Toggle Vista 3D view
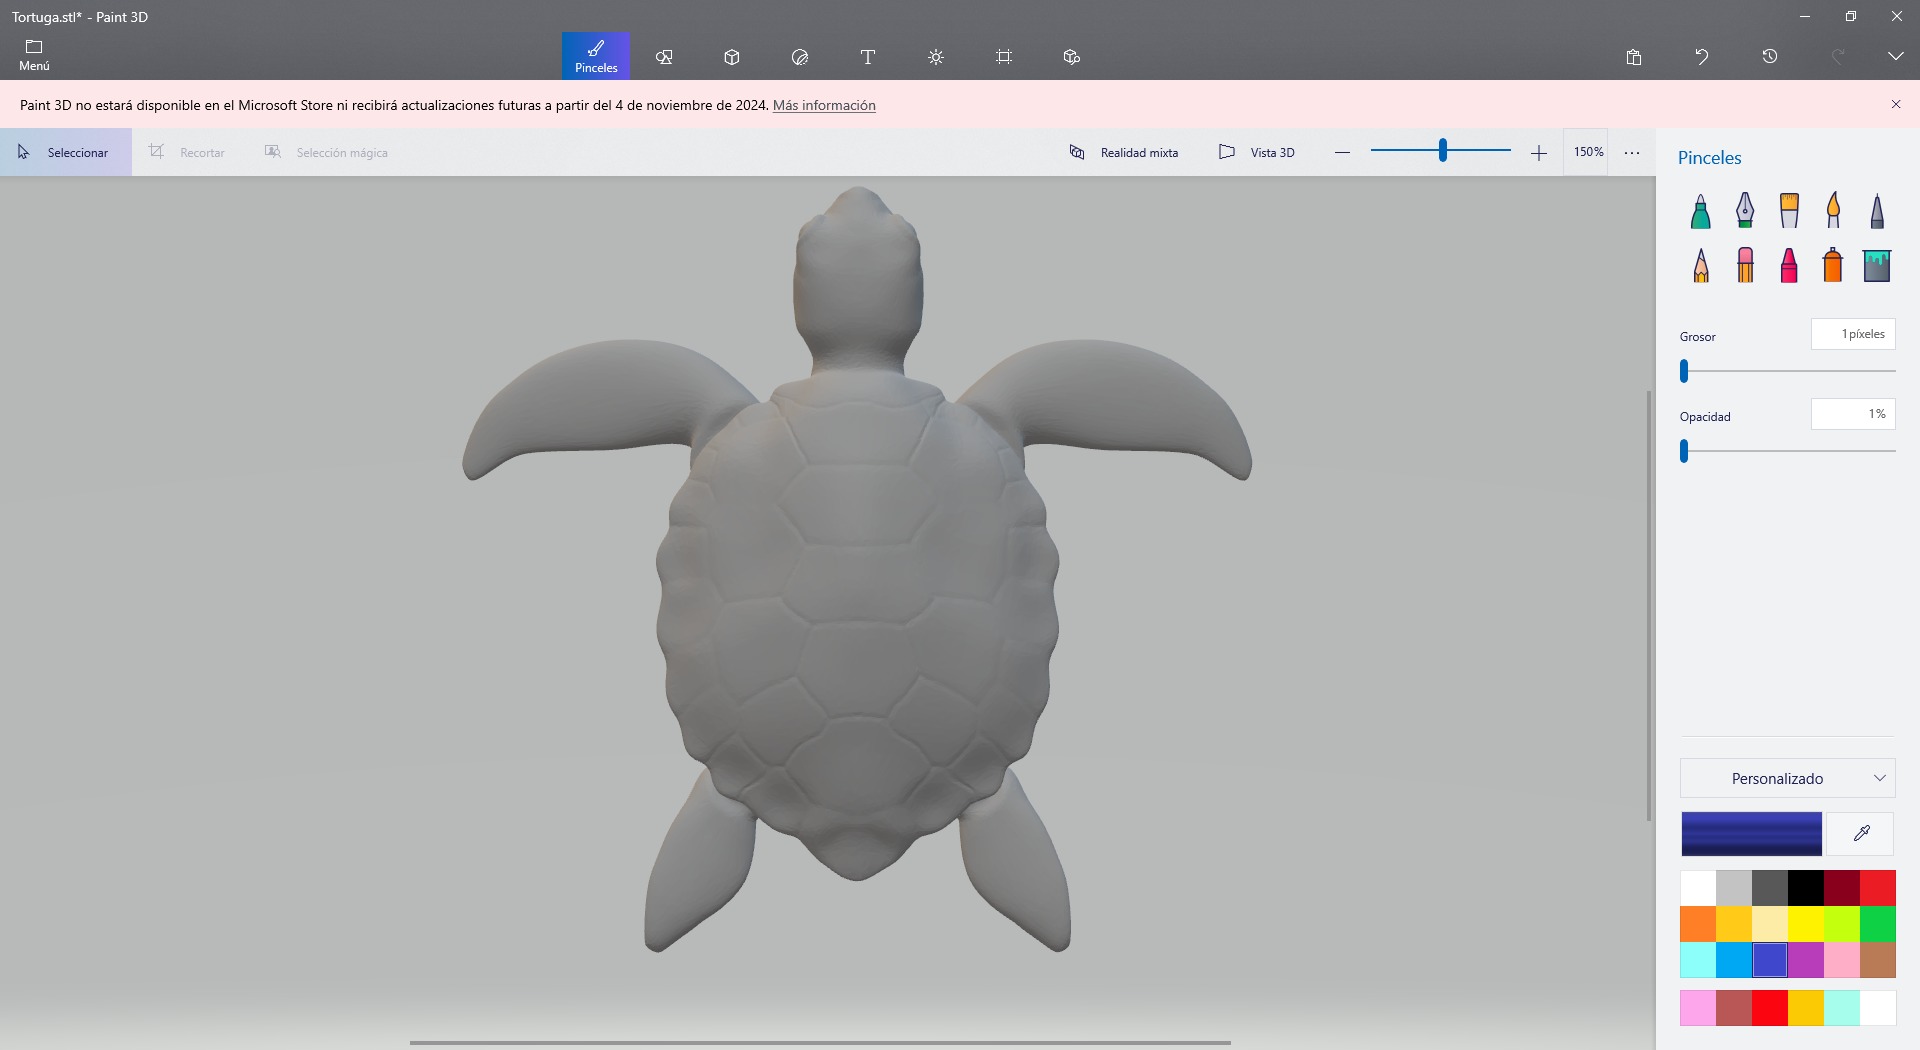1920x1050 pixels. (1257, 152)
